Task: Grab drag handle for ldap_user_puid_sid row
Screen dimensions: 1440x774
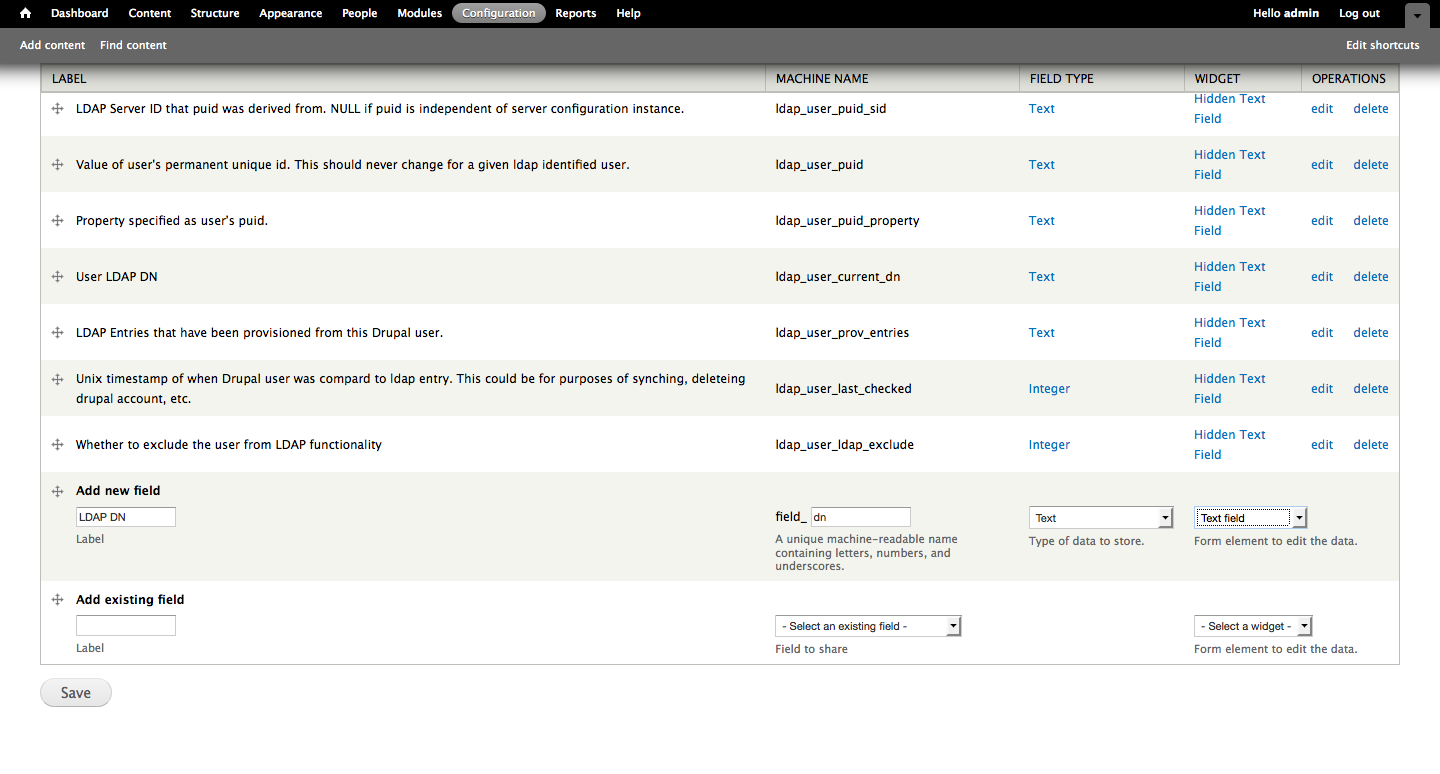Action: tap(58, 108)
